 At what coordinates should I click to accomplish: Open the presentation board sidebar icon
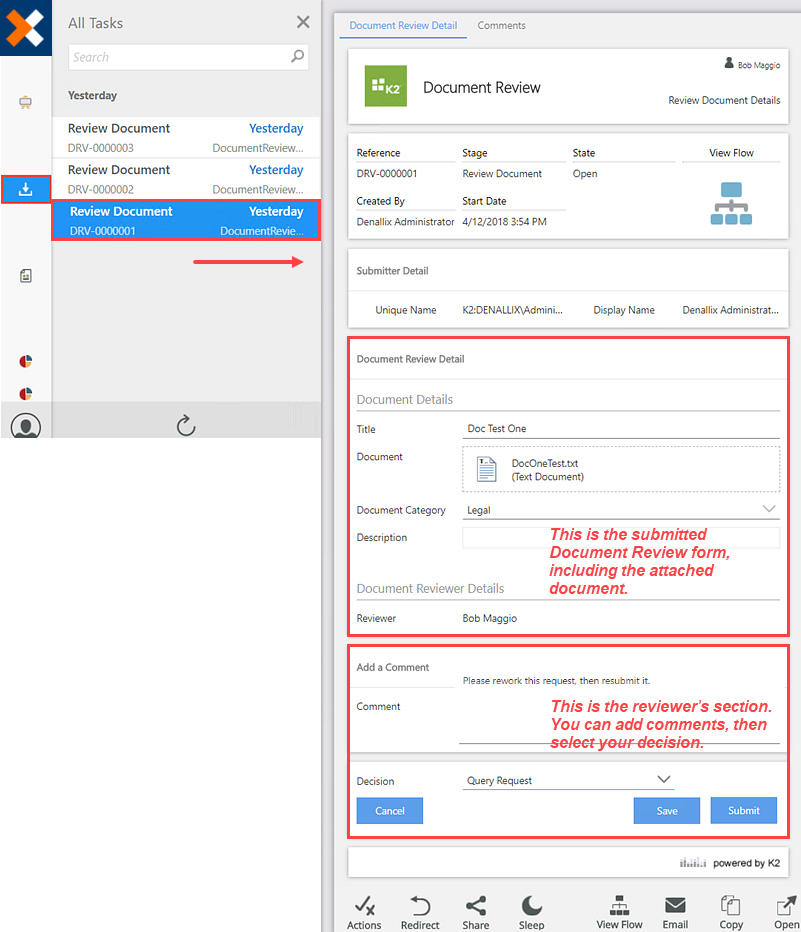coord(26,102)
